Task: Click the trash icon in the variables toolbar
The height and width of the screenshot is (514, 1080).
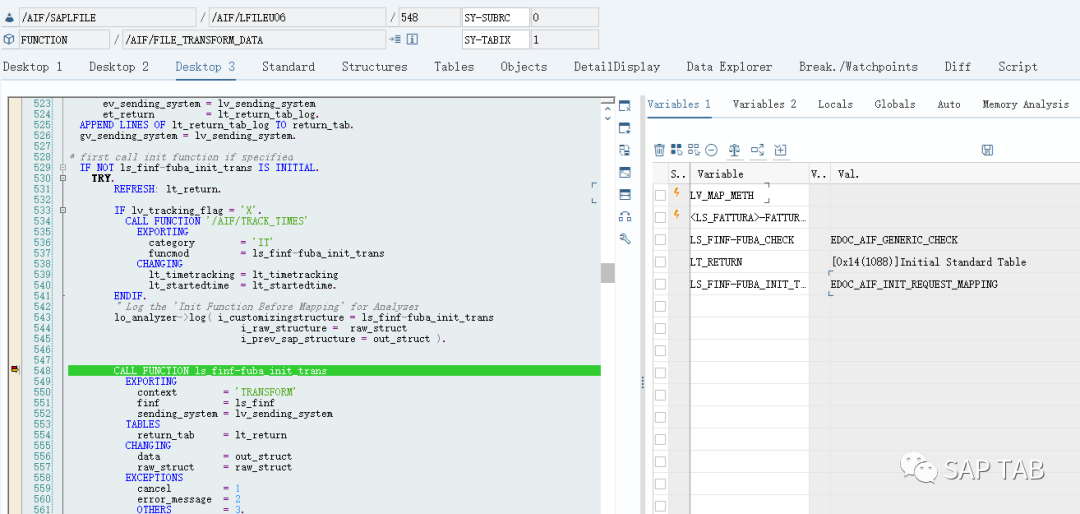Action: (659, 150)
